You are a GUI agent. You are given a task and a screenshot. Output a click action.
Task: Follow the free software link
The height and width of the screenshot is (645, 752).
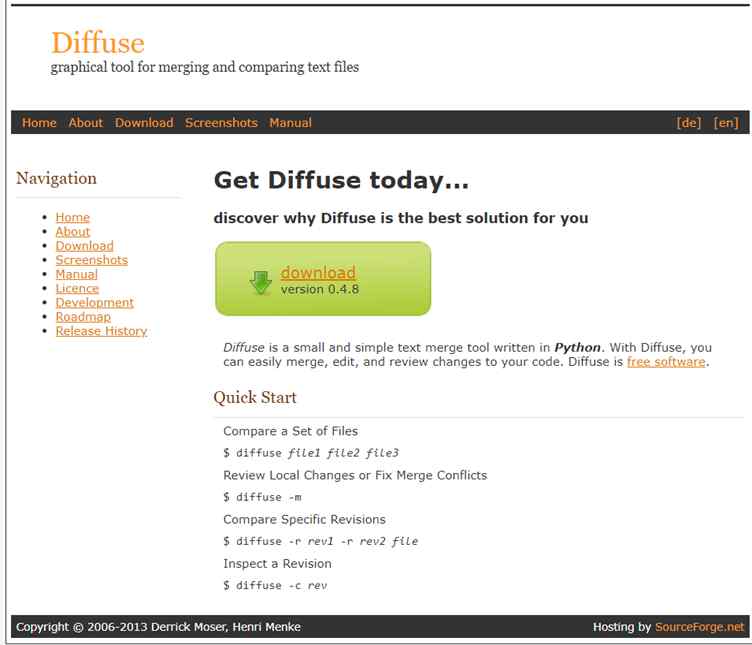pos(666,362)
